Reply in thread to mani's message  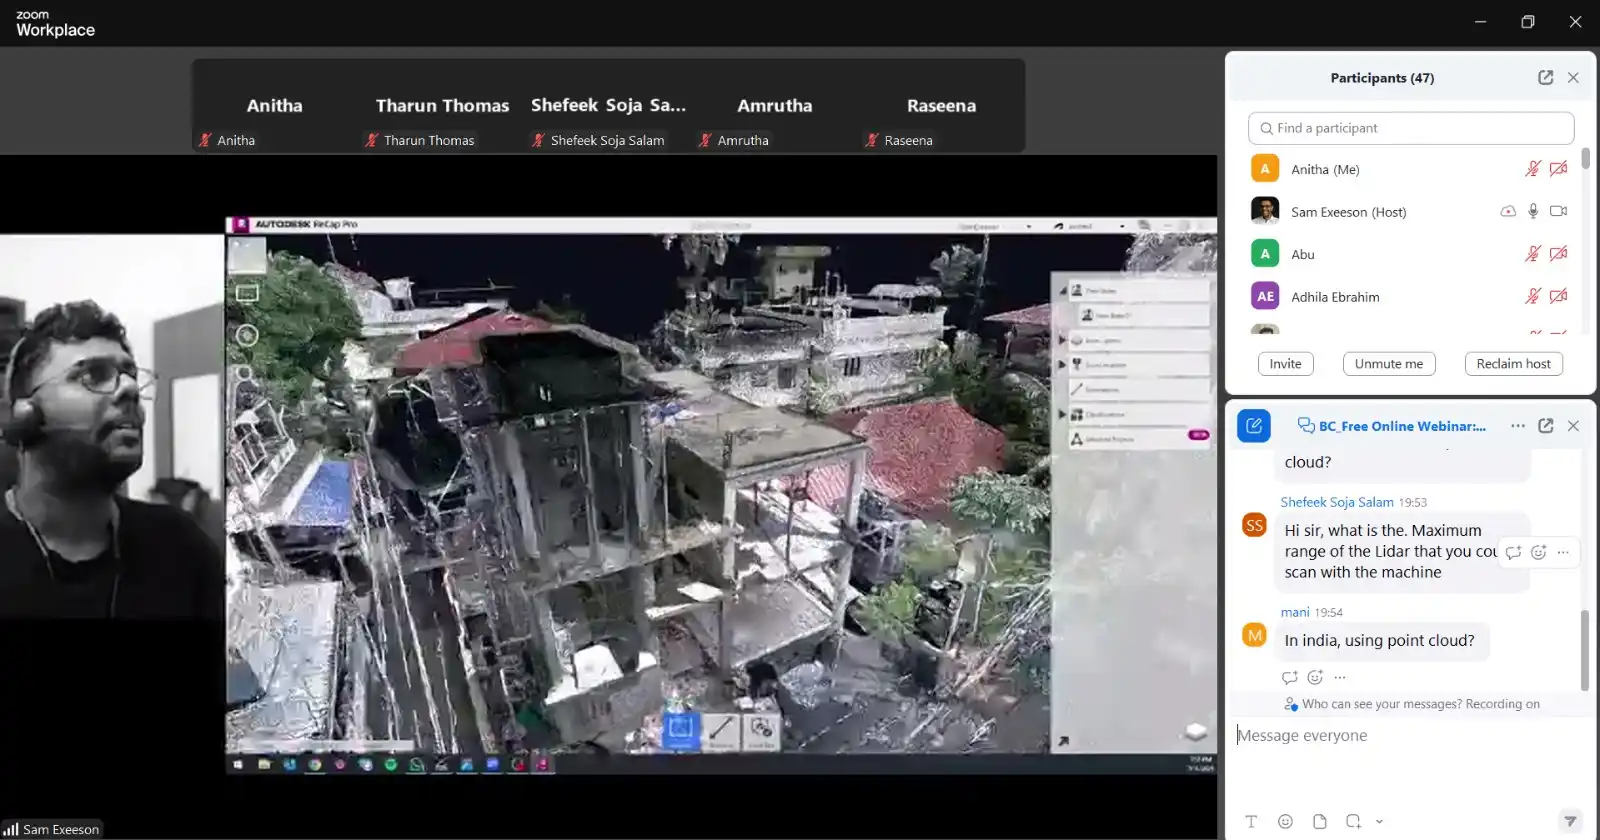tap(1290, 677)
